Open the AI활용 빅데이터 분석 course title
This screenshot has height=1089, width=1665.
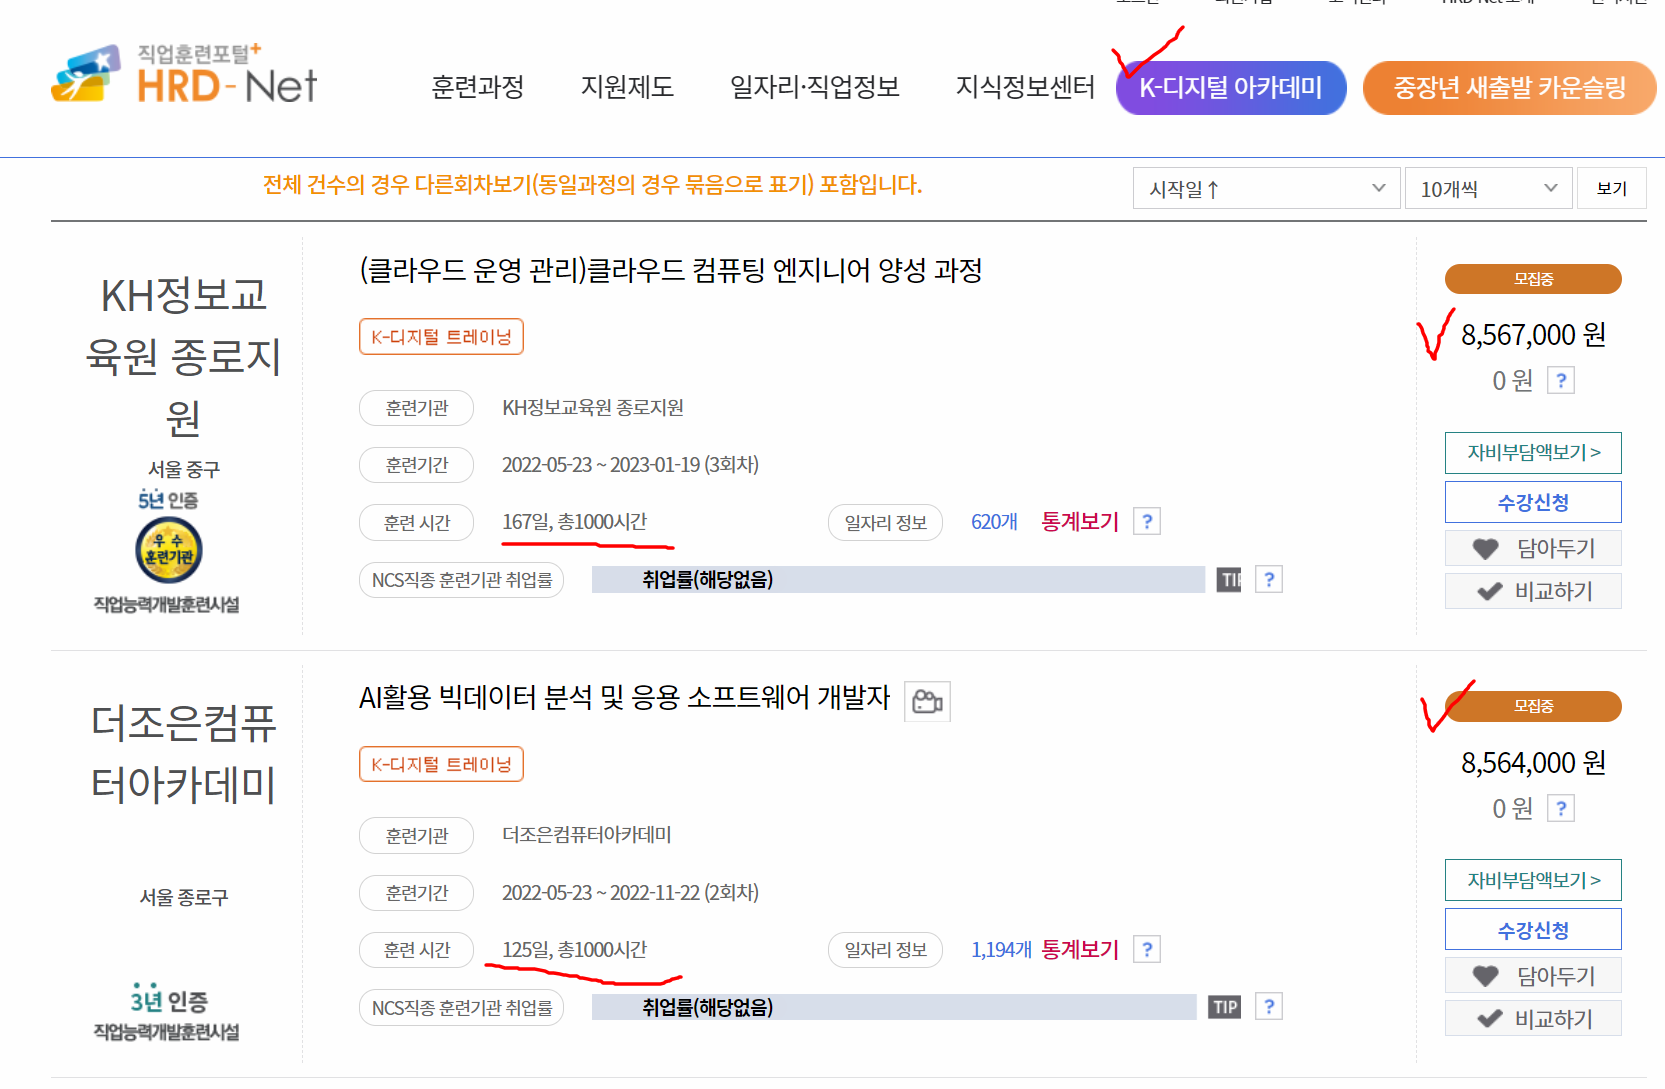(x=624, y=698)
